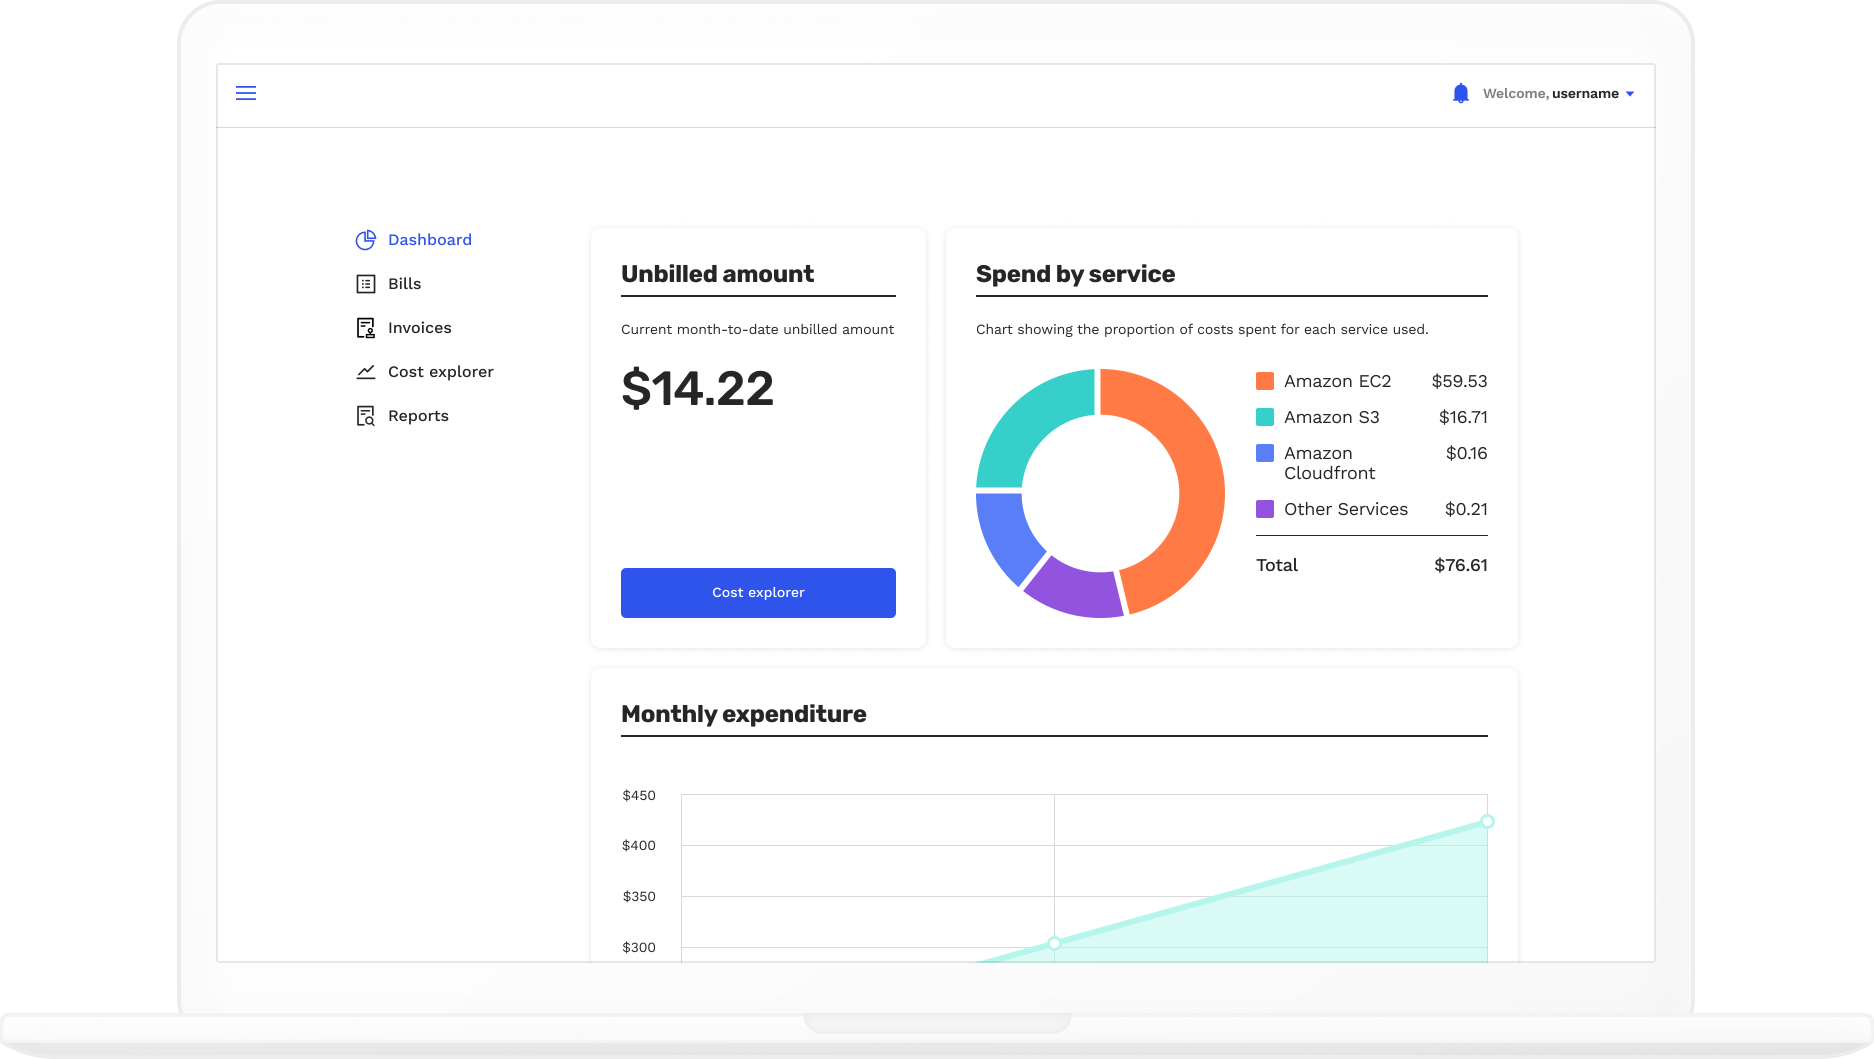Click the $400 axis label
The image size is (1874, 1059).
click(639, 846)
